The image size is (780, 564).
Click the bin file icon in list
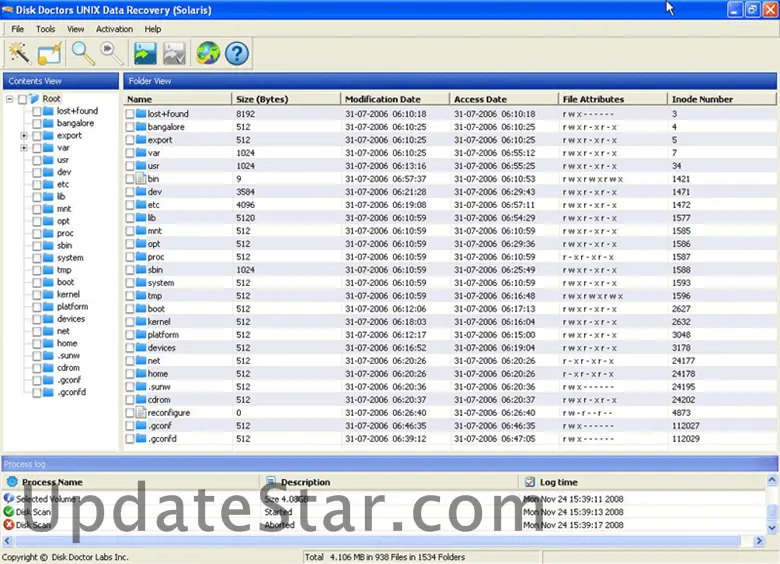point(141,179)
